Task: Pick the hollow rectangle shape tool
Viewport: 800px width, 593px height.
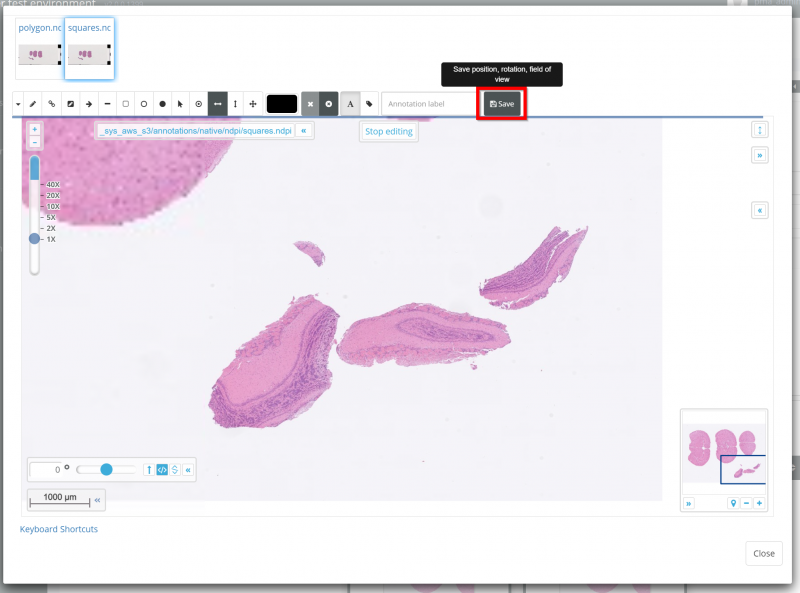Action: (125, 104)
